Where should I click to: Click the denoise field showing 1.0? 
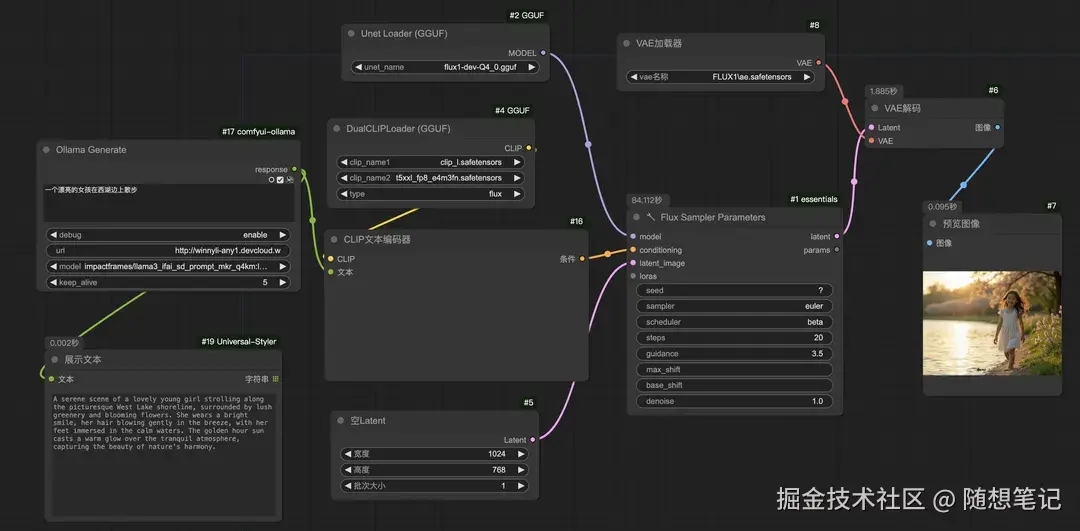[x=734, y=402]
